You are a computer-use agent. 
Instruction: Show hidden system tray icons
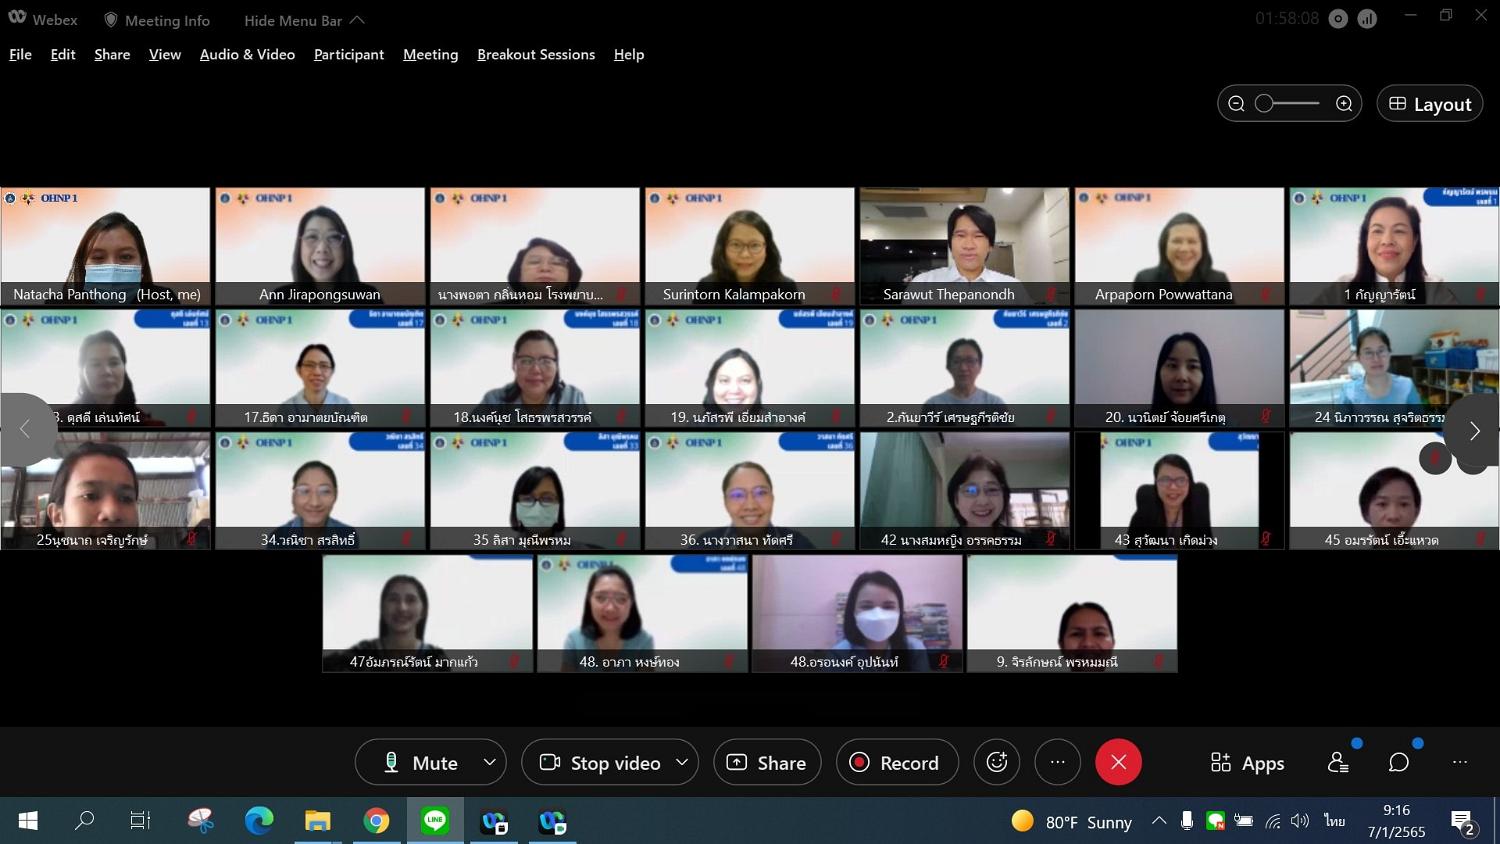point(1159,821)
